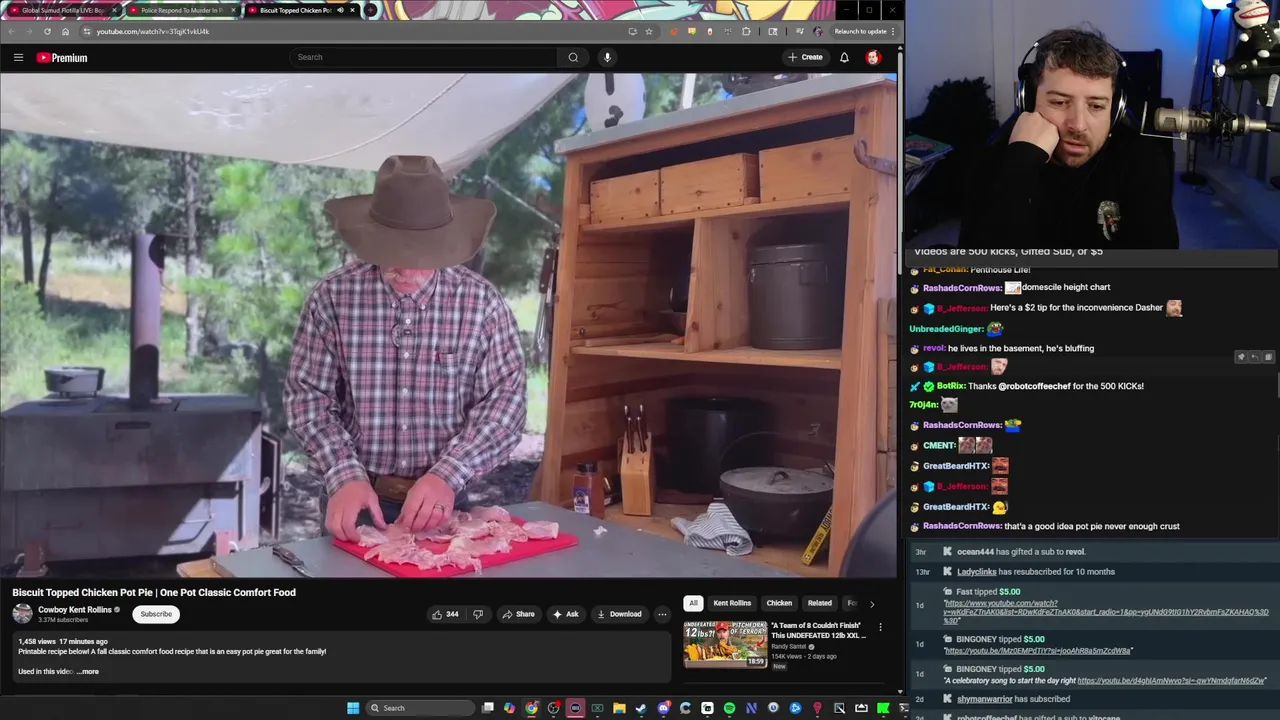Click BotRix thanks message for robotcoffeechef
1280x720 pixels.
click(1041, 386)
